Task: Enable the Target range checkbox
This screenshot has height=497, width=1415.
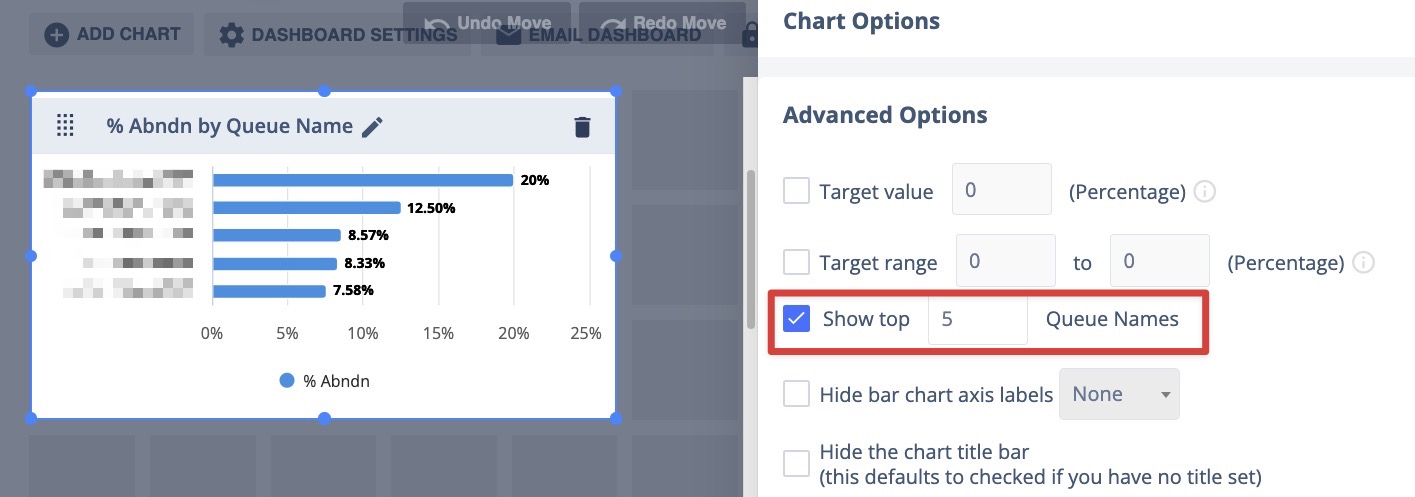Action: coord(796,262)
